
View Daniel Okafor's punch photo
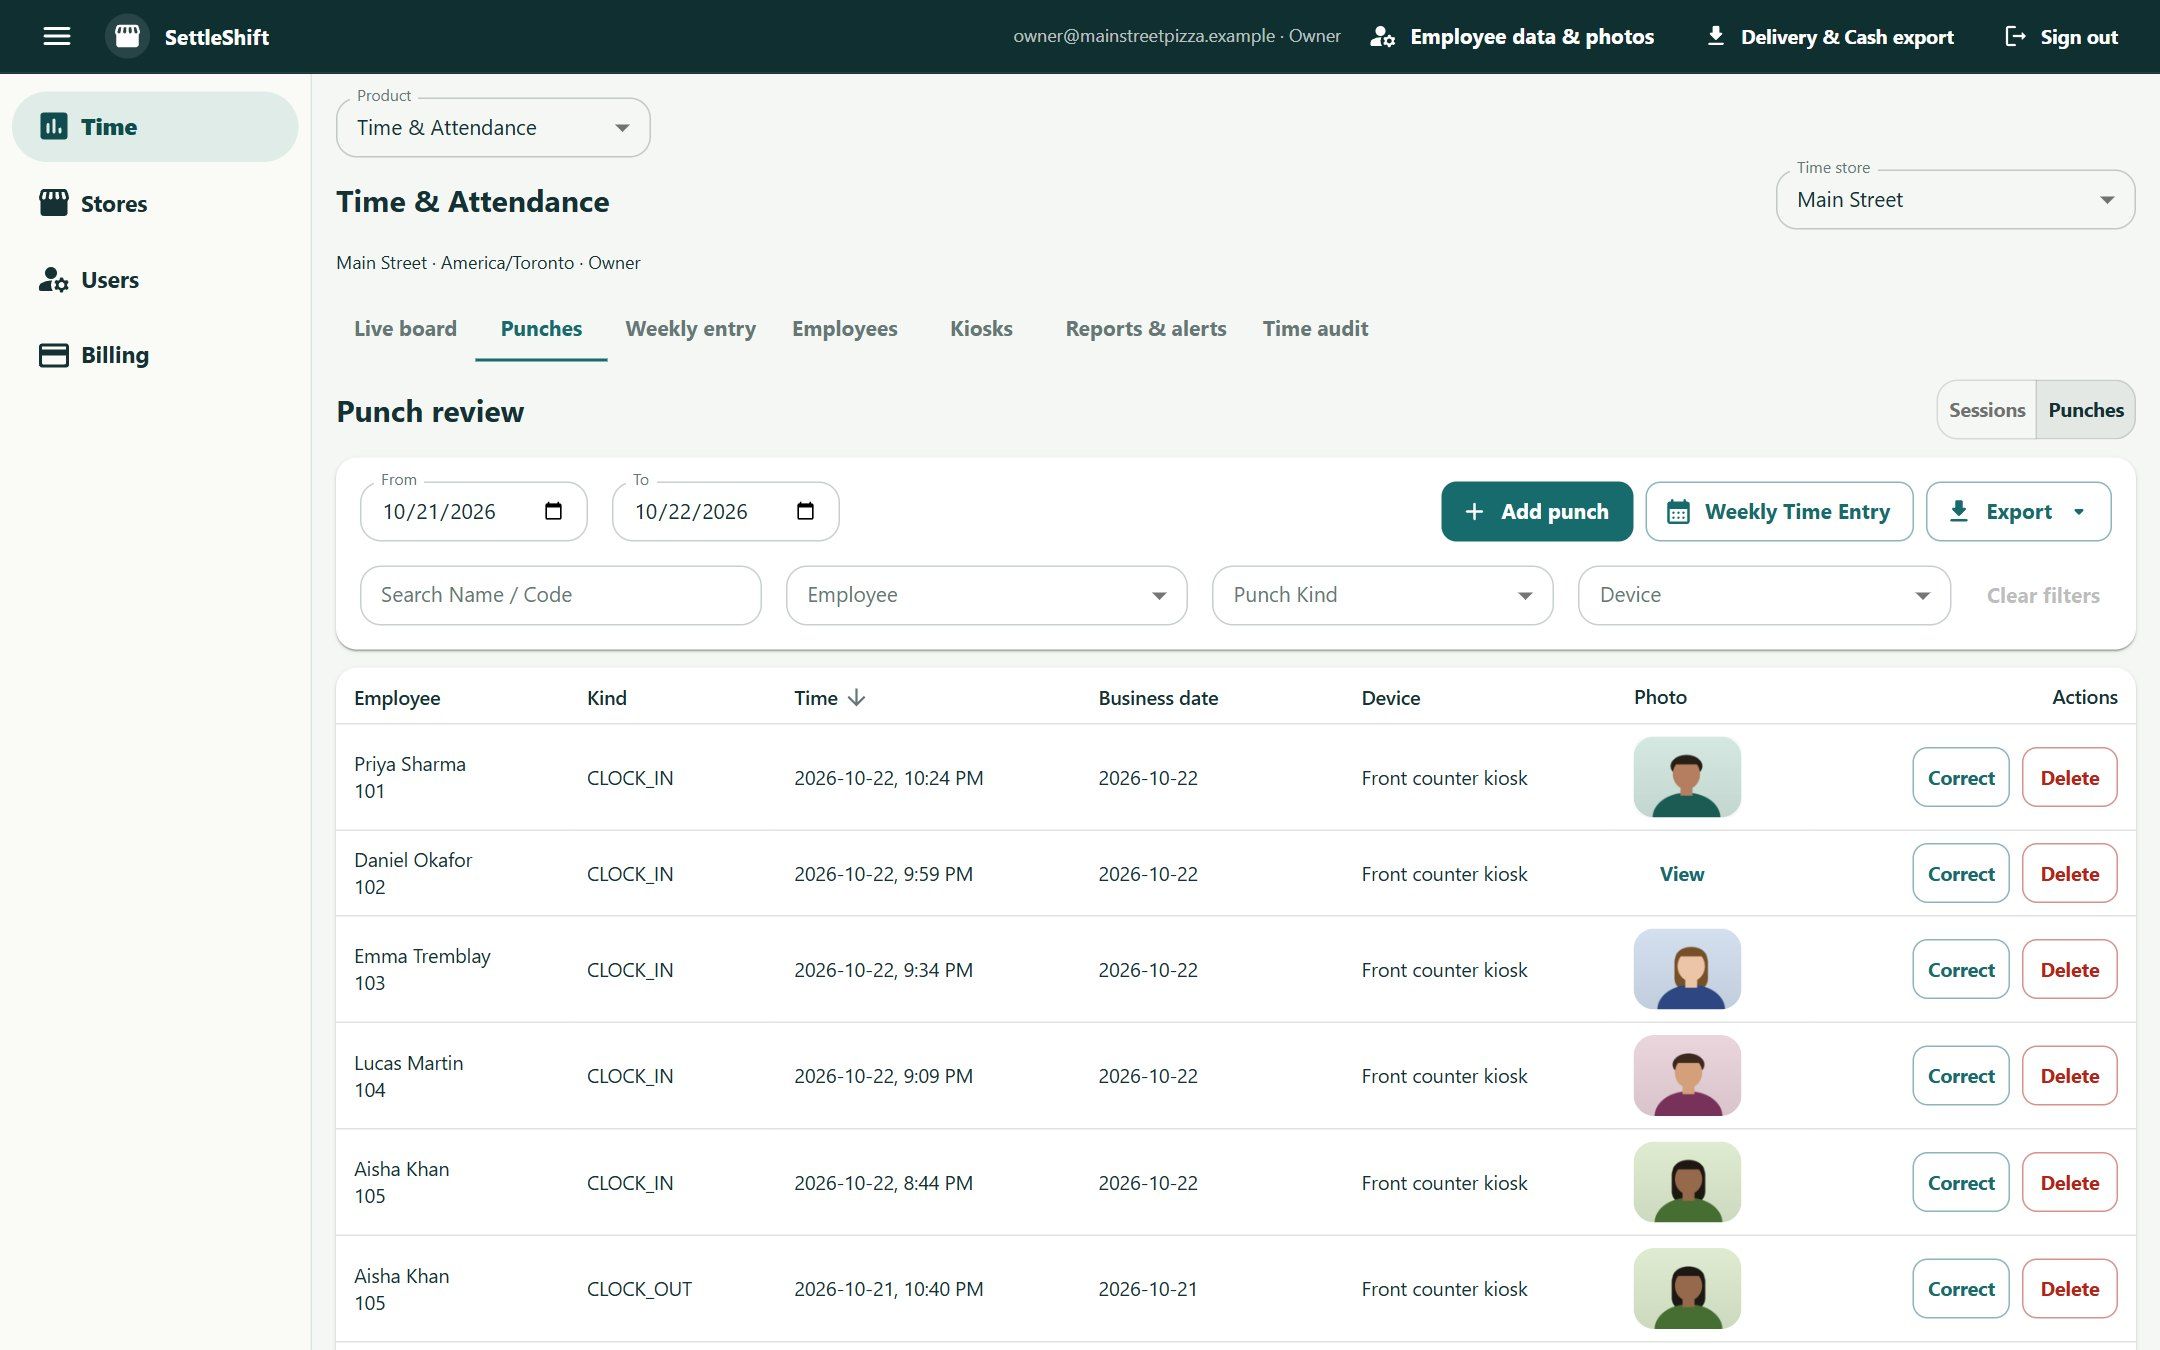pos(1681,874)
